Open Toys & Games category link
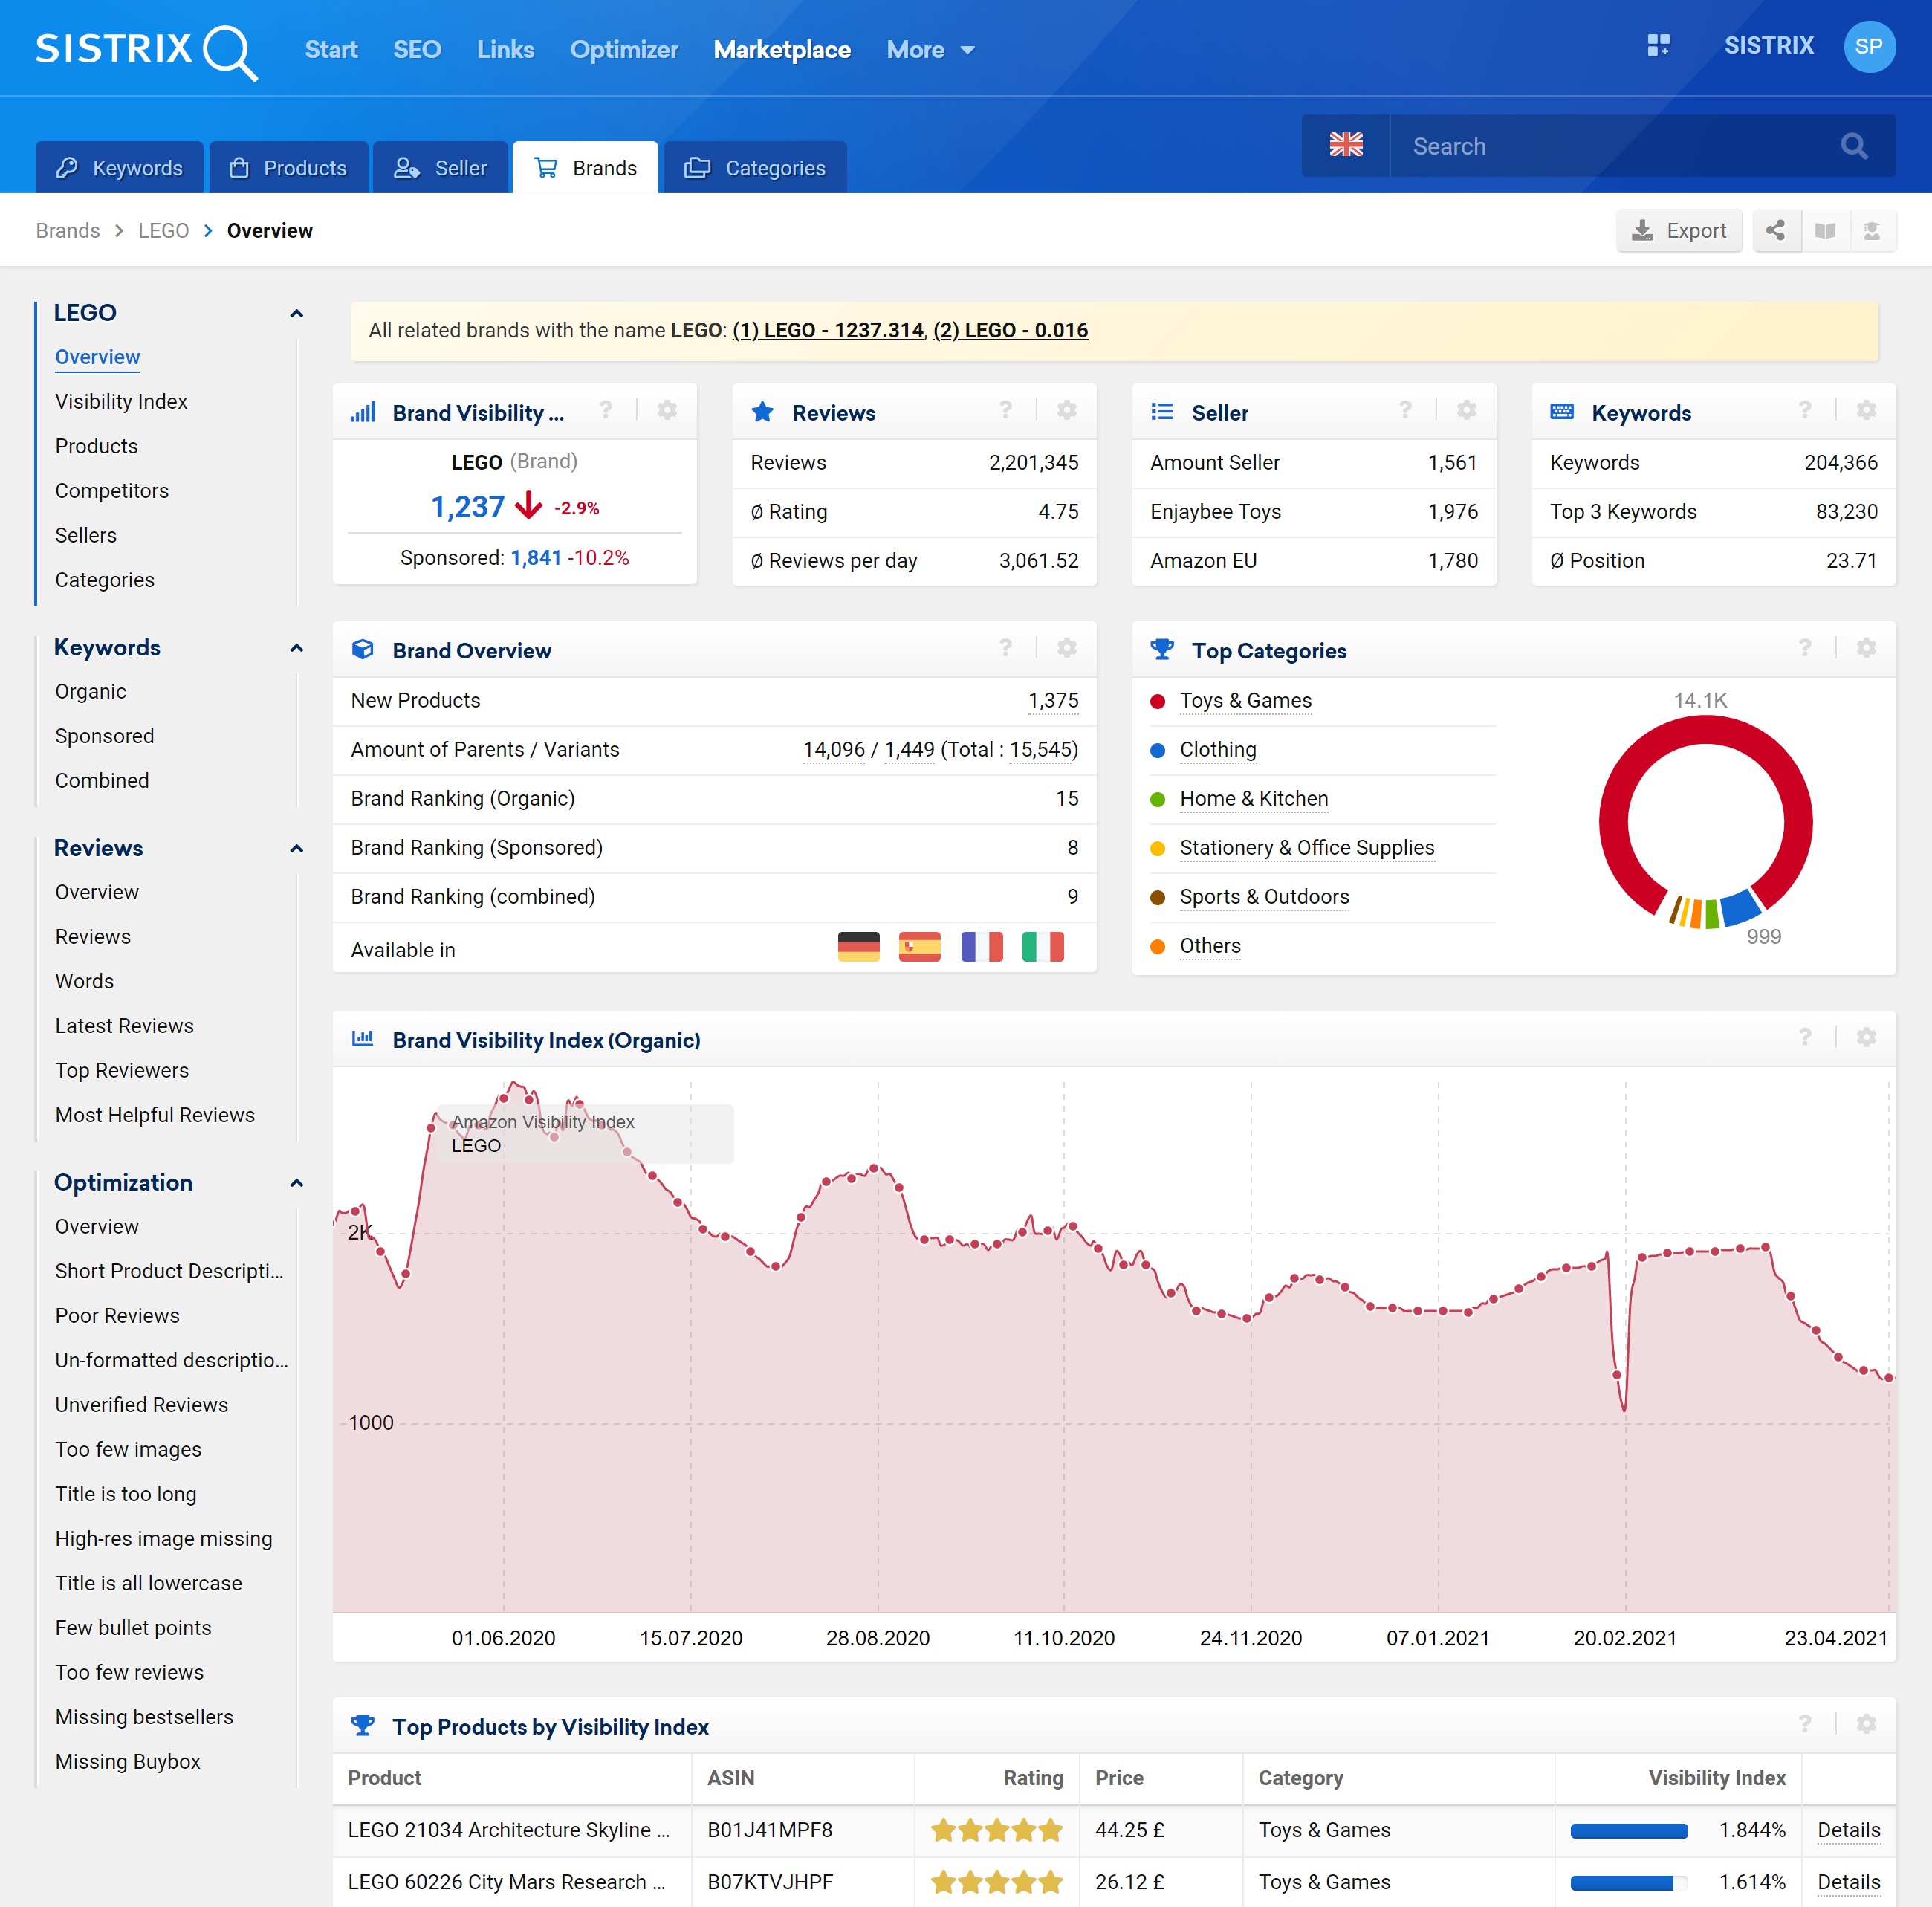This screenshot has width=1932, height=1907. [1245, 701]
